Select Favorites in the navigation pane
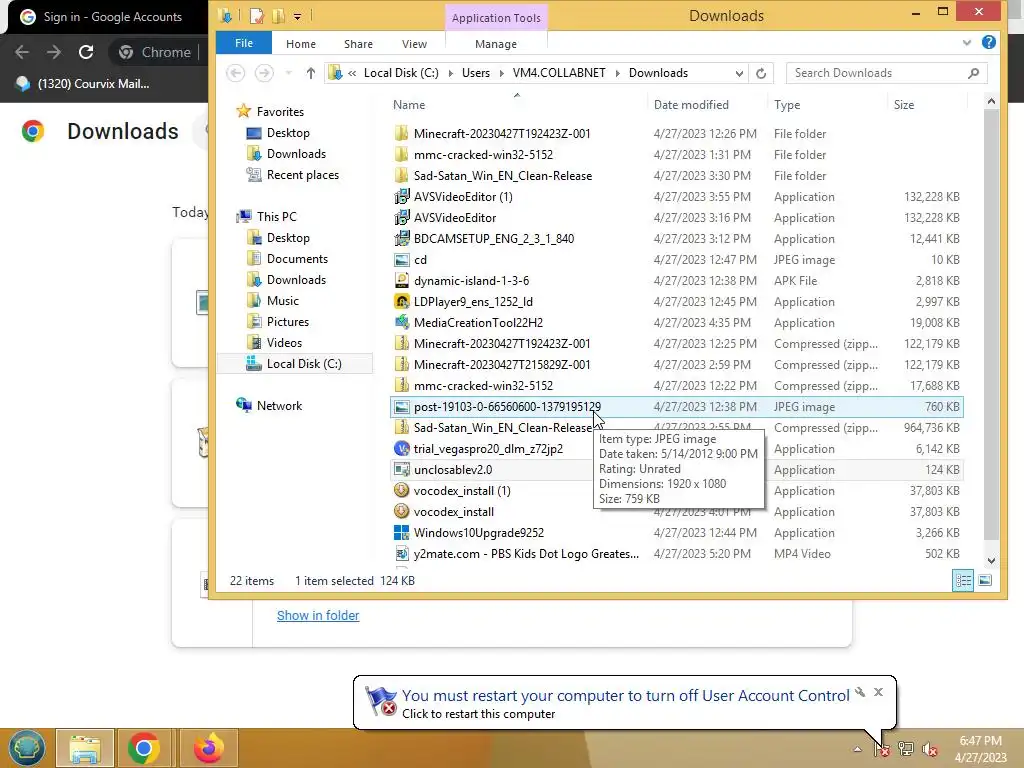The width and height of the screenshot is (1024, 768). click(x=280, y=112)
